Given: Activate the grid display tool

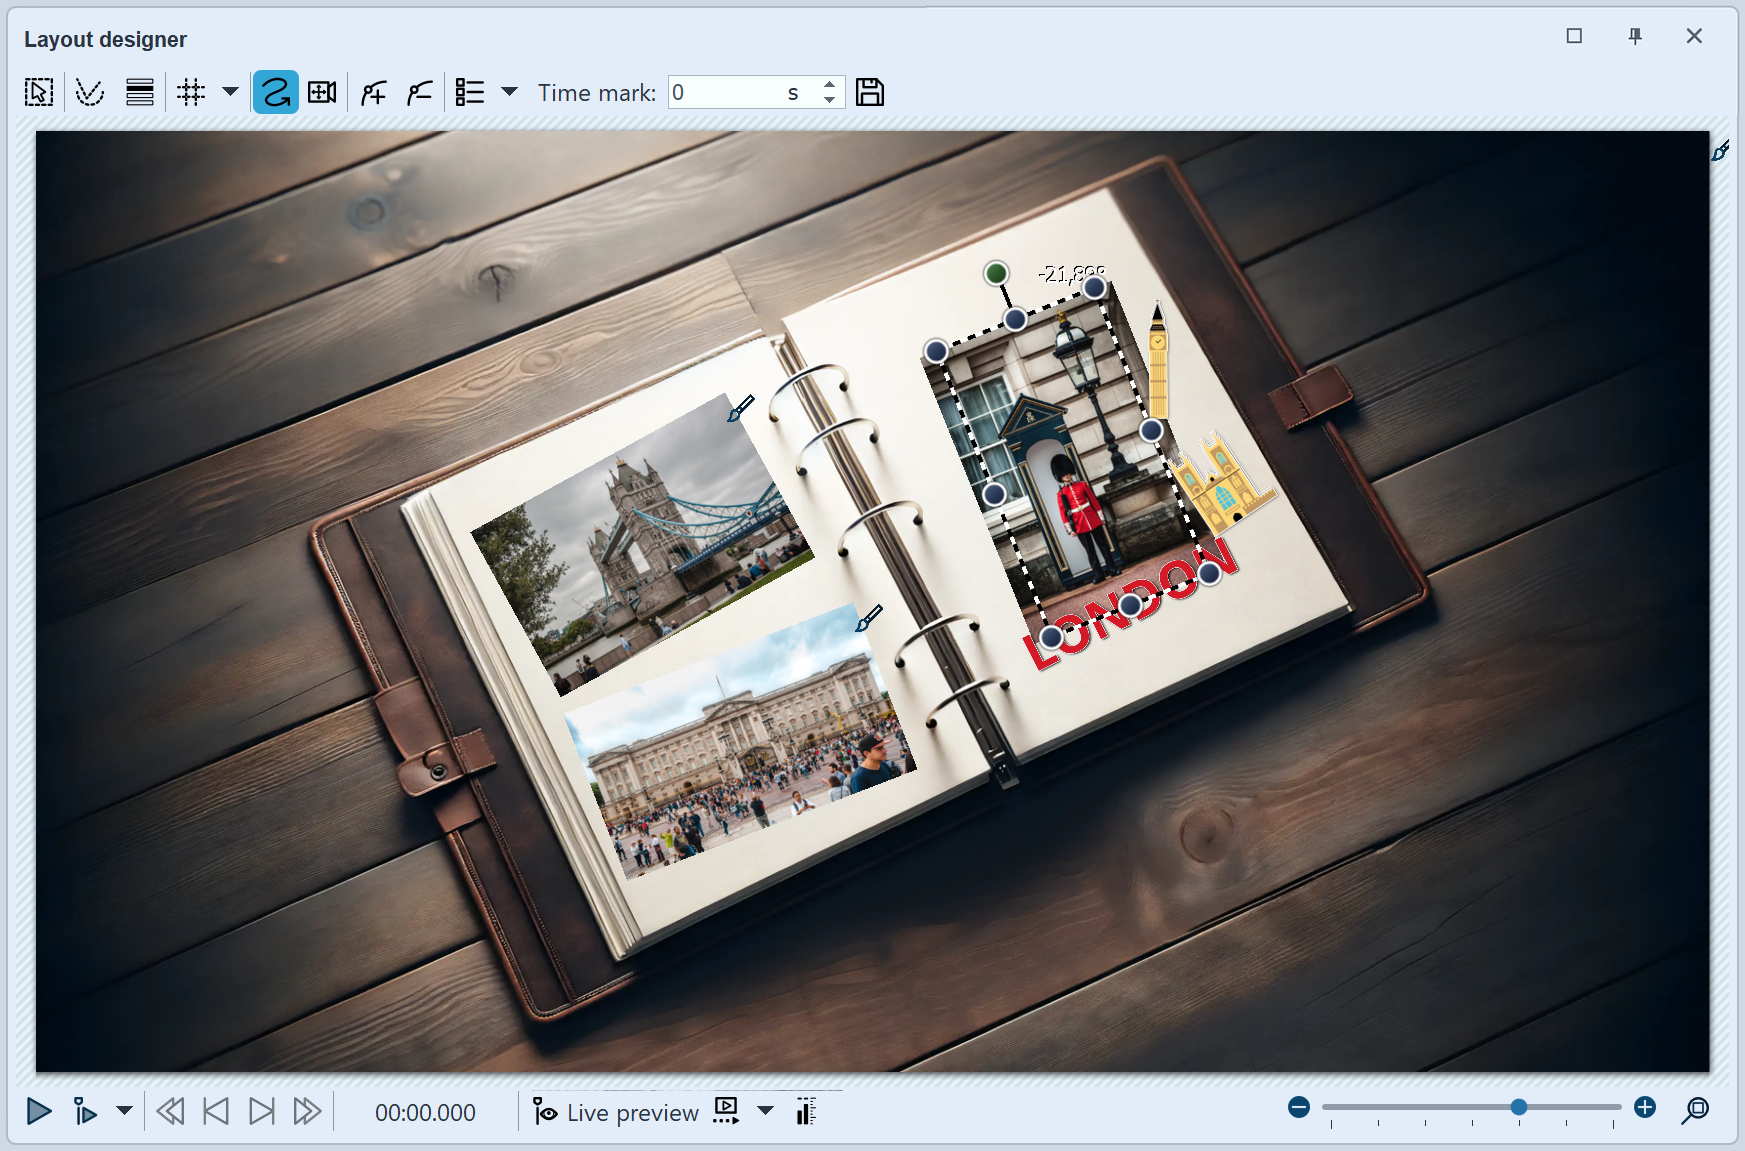Looking at the screenshot, I should pyautogui.click(x=191, y=92).
